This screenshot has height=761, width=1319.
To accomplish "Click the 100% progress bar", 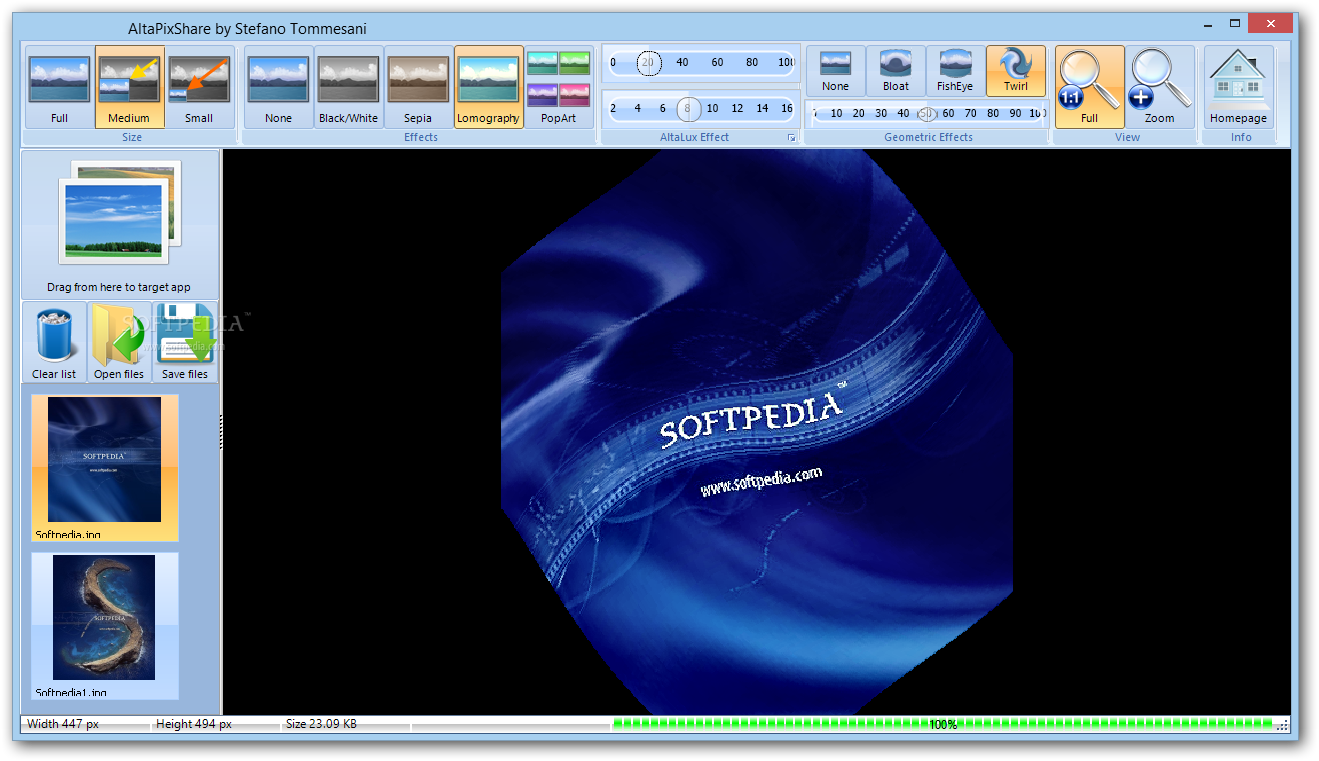I will point(943,724).
